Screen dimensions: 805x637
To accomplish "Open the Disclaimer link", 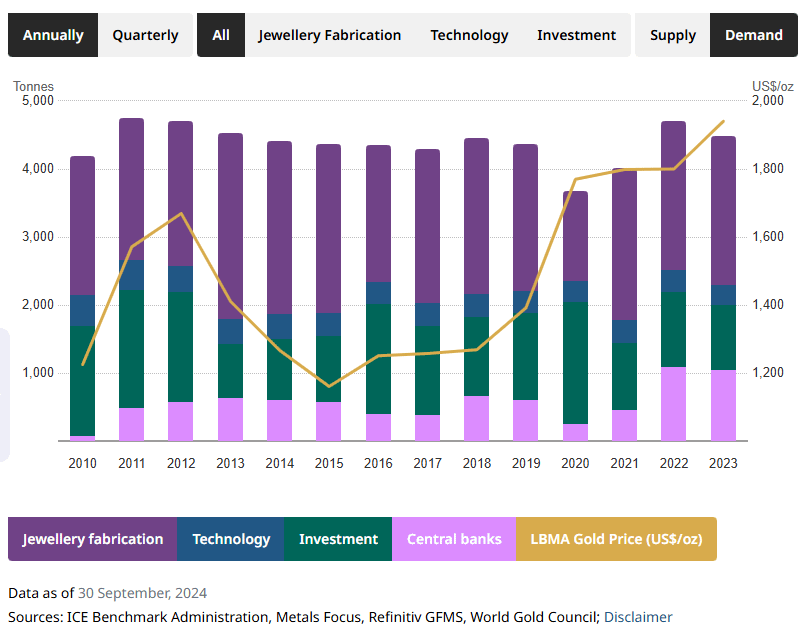I will 638,617.
